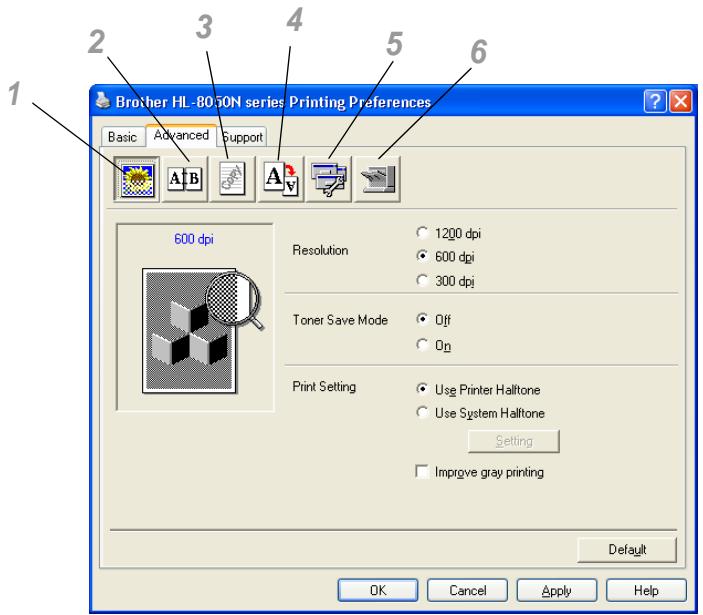Choose Use Printer Halftone
The image size is (703, 615).
point(478,390)
